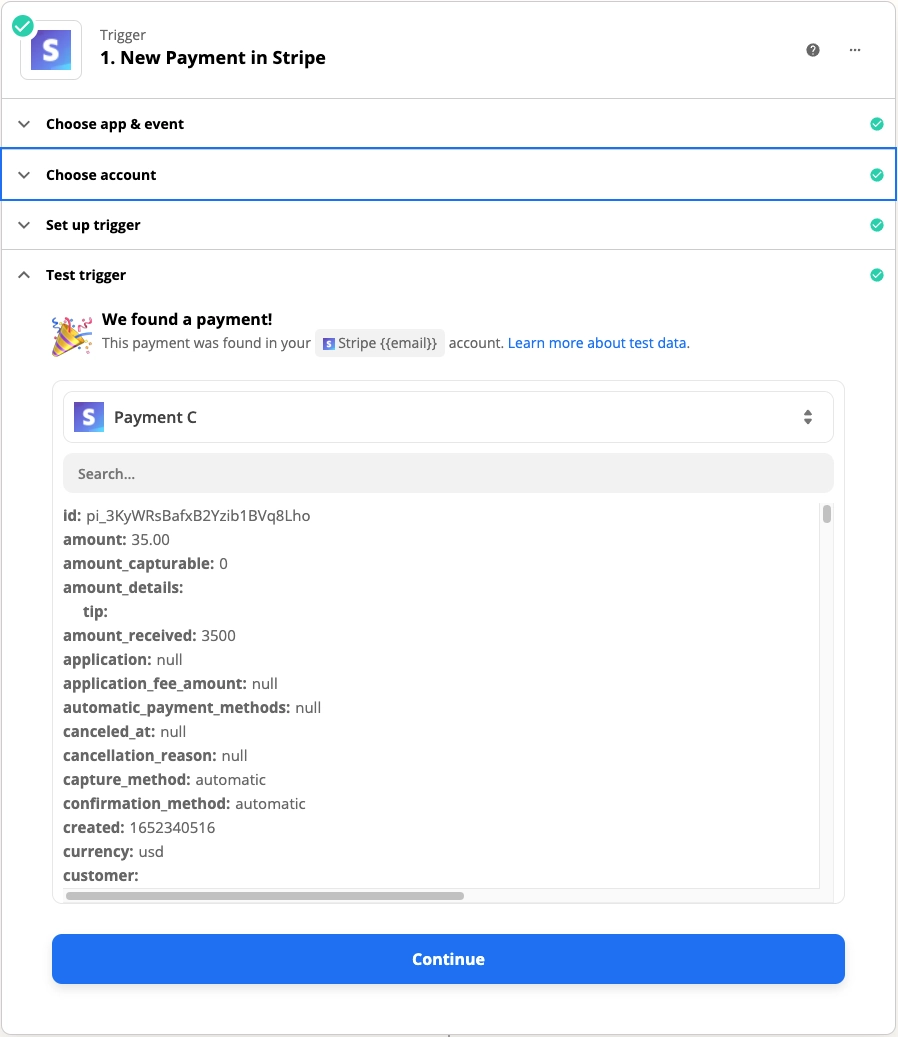Click the Stripe app icon in trigger header
898x1037 pixels.
(x=51, y=50)
